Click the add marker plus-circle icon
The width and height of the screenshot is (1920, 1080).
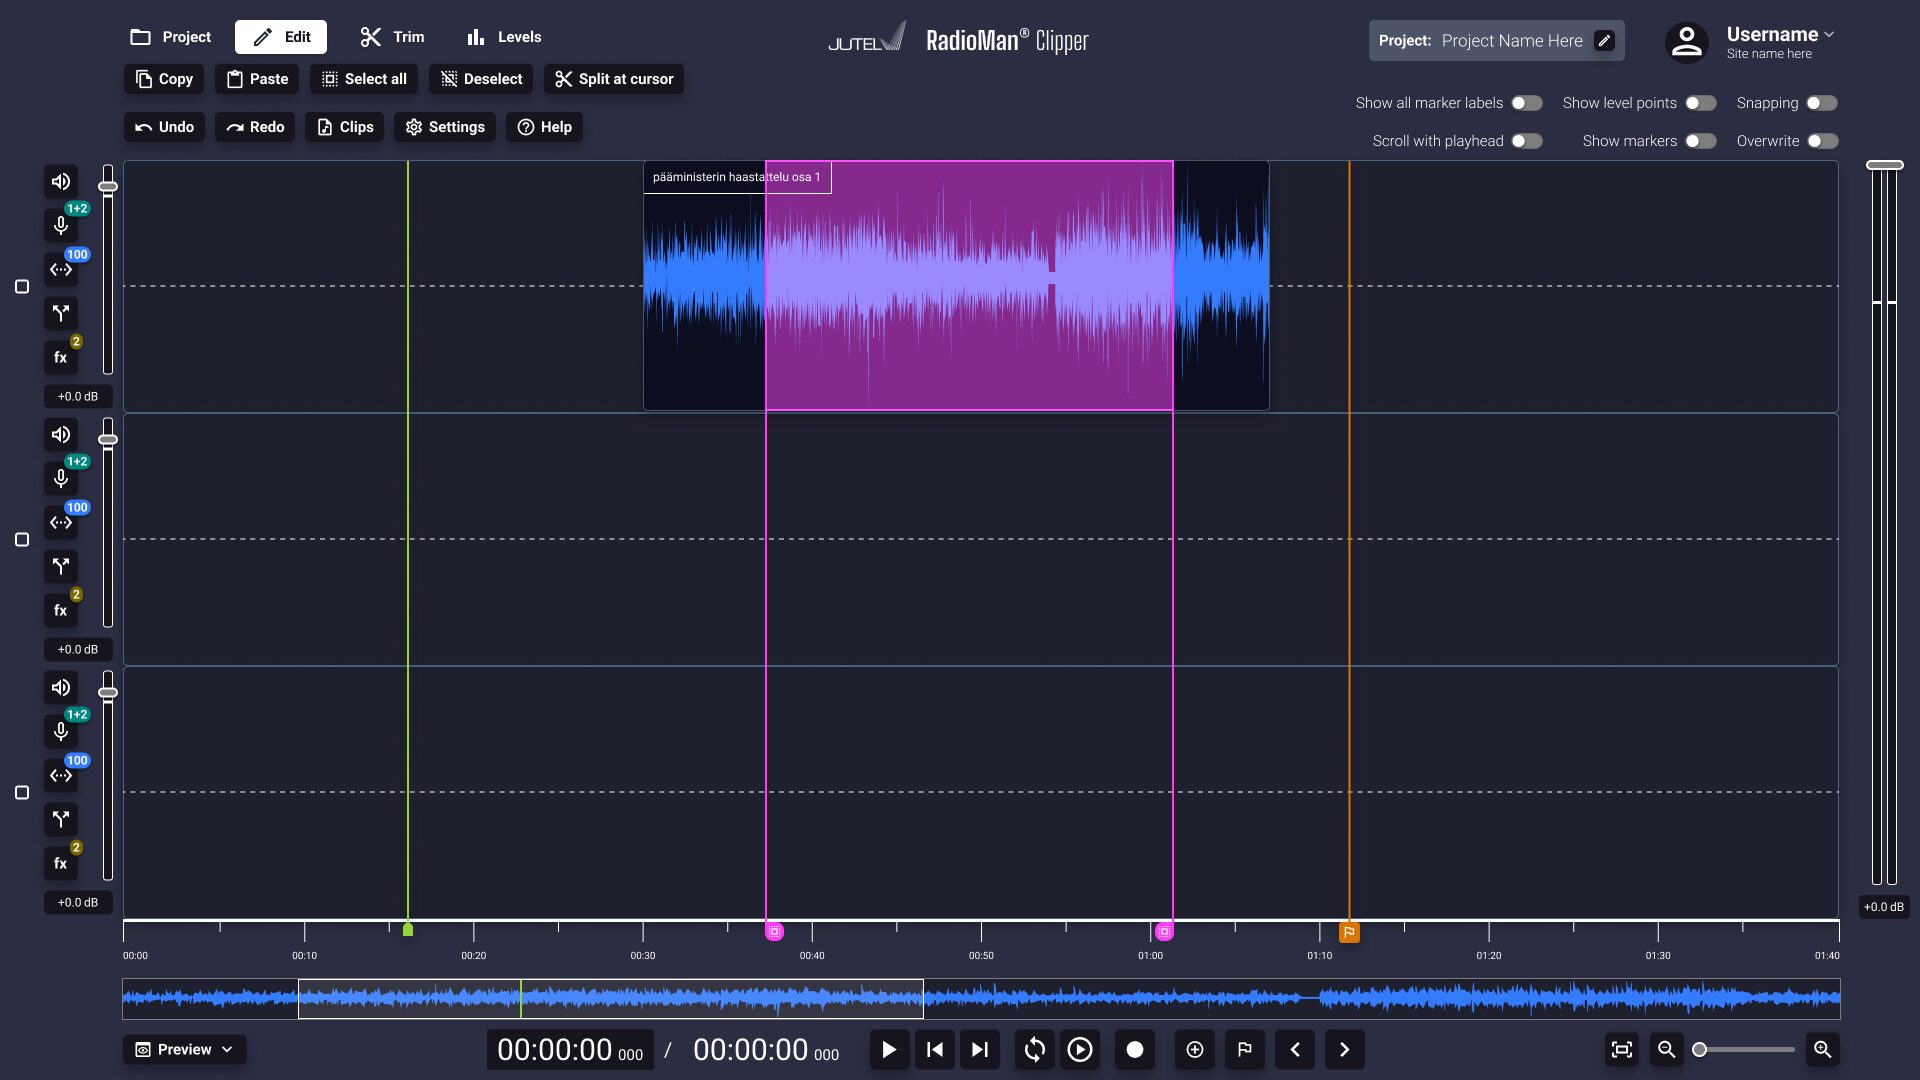(1195, 1049)
